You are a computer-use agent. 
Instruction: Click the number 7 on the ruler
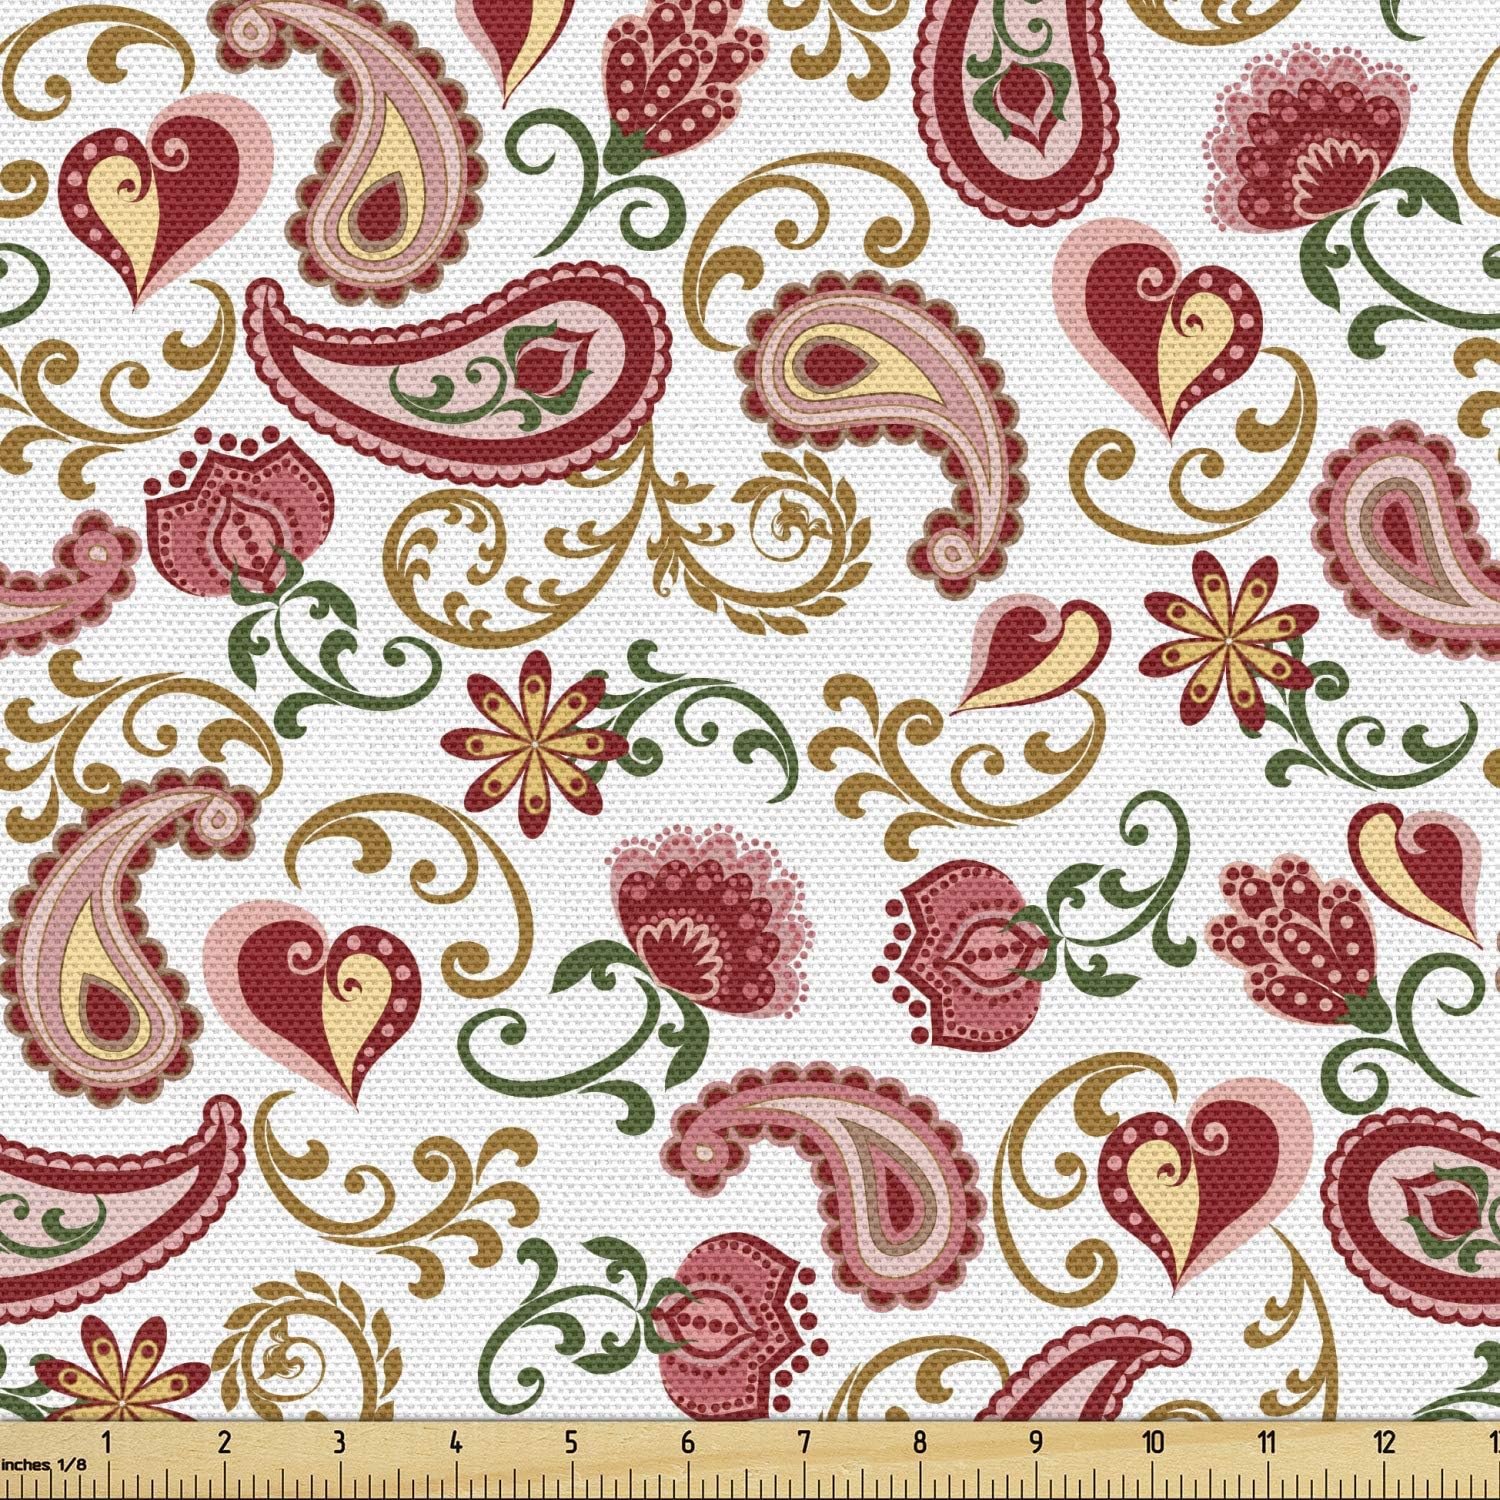coord(803,1442)
